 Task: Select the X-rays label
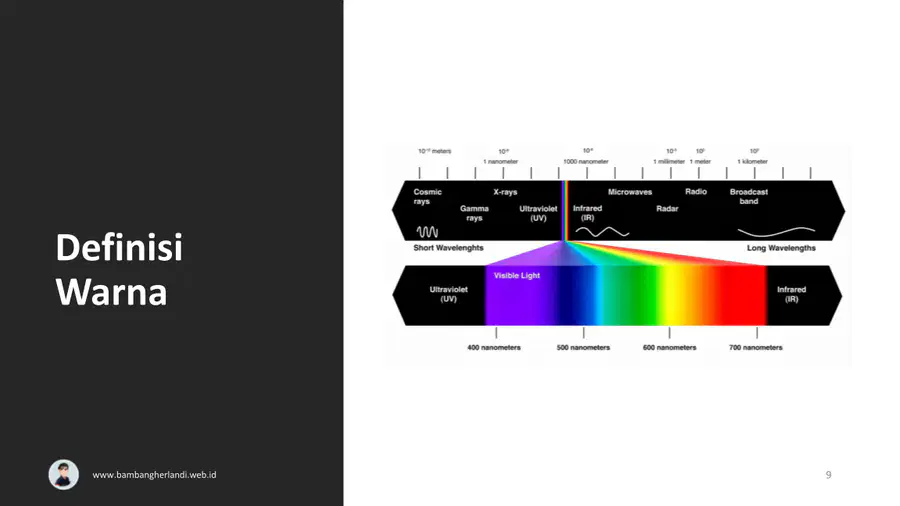(505, 192)
